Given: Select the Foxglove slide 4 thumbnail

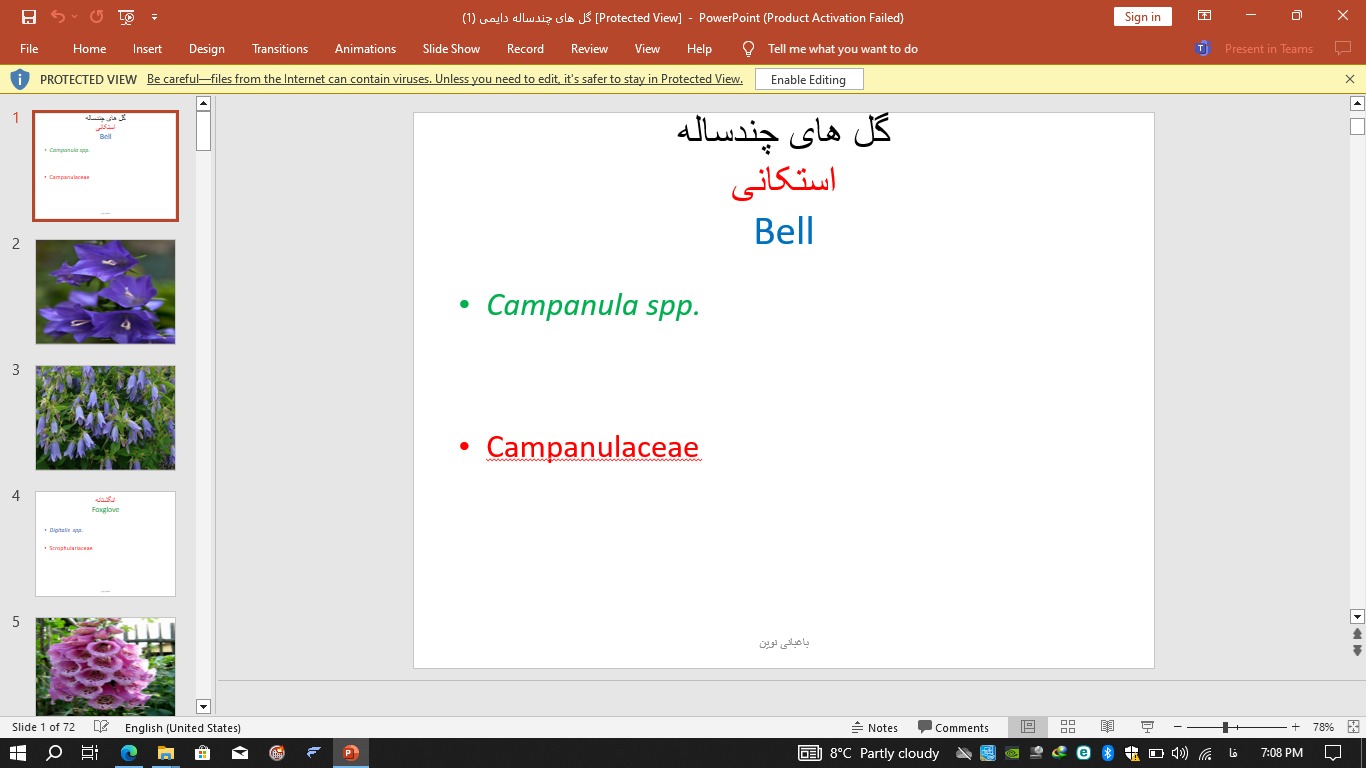Looking at the screenshot, I should [x=105, y=543].
